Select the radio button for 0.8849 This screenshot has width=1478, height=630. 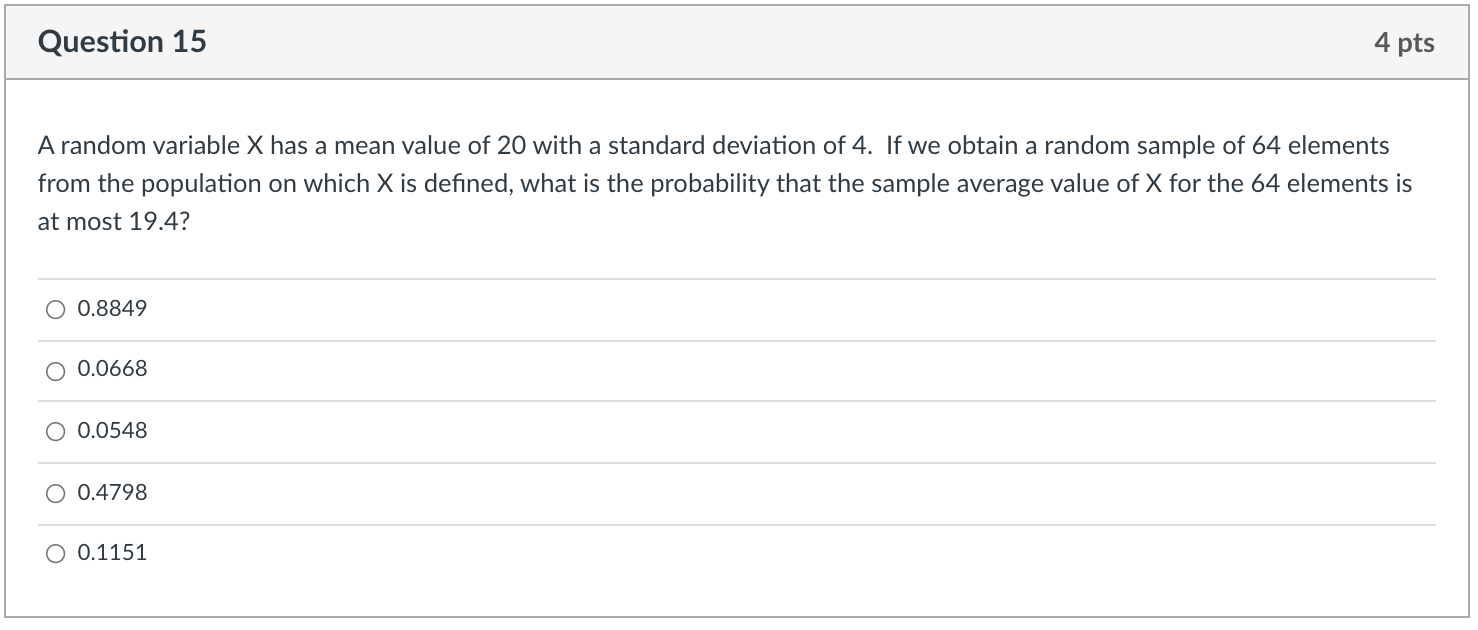click(56, 308)
